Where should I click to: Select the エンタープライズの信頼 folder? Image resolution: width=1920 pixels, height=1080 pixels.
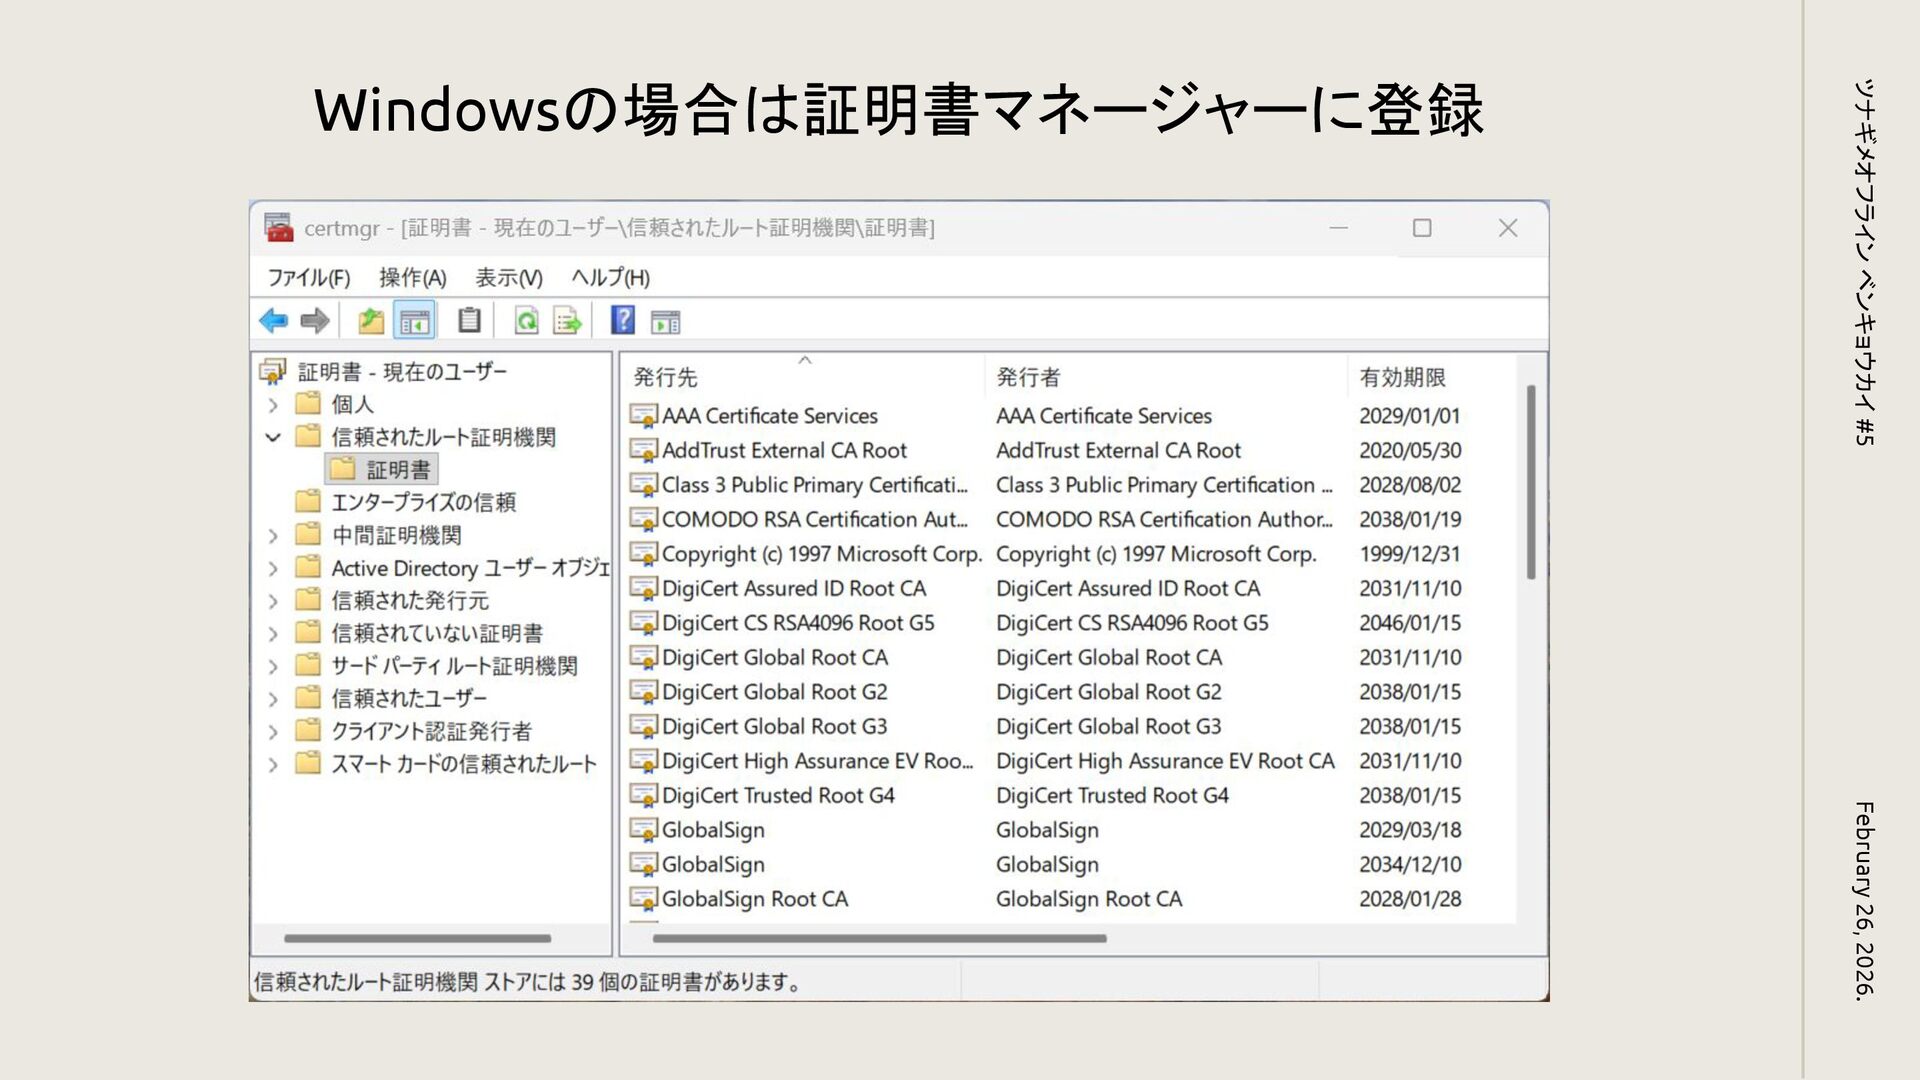(423, 502)
